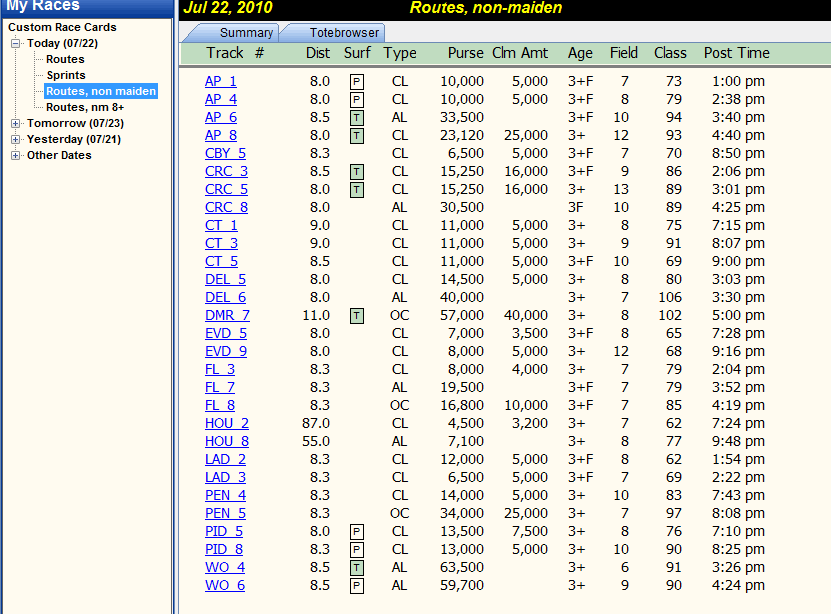
Task: Open the AP 1 race link
Action: pos(221,82)
